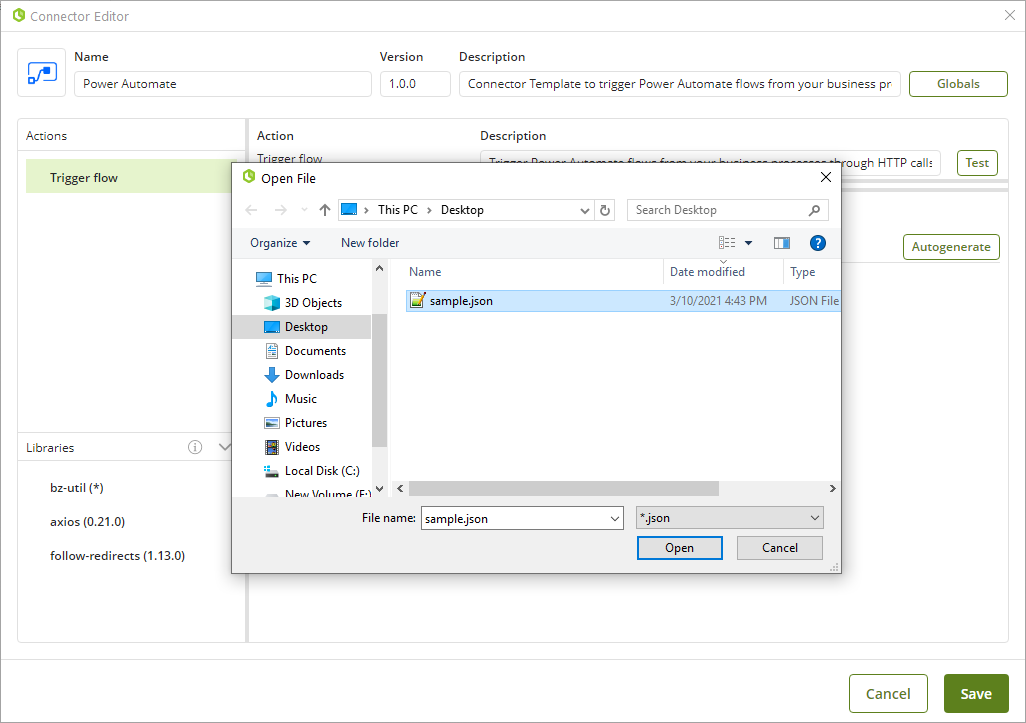Image resolution: width=1026 pixels, height=723 pixels.
Task: Collapse the Libraries panel chevron
Action: 224,447
